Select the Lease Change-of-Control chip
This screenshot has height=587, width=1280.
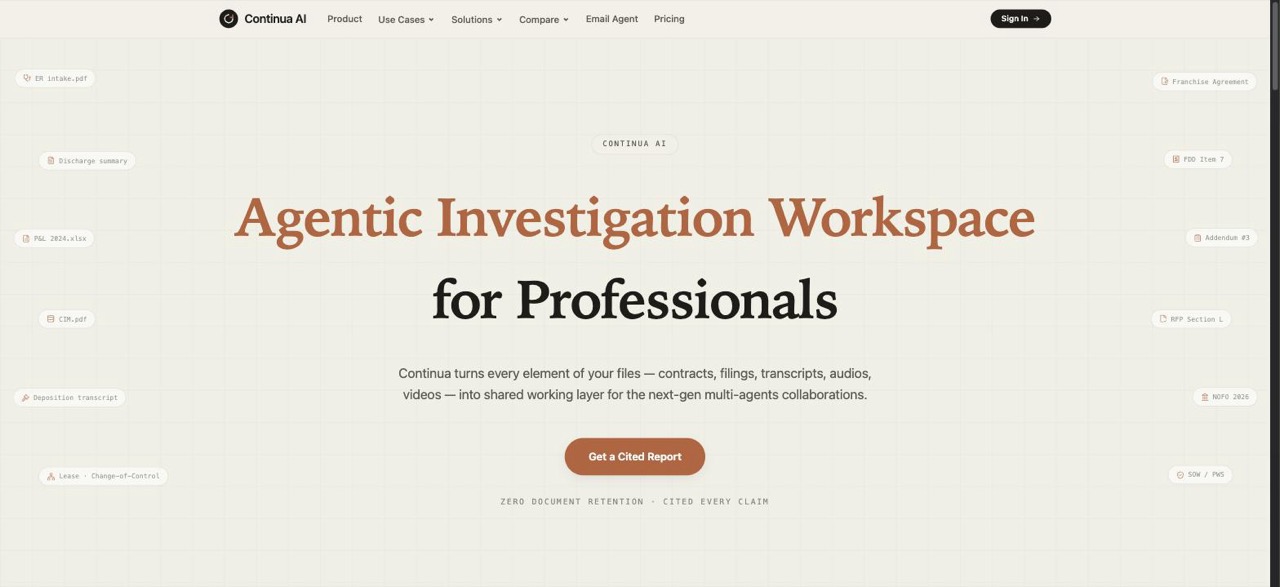(103, 476)
